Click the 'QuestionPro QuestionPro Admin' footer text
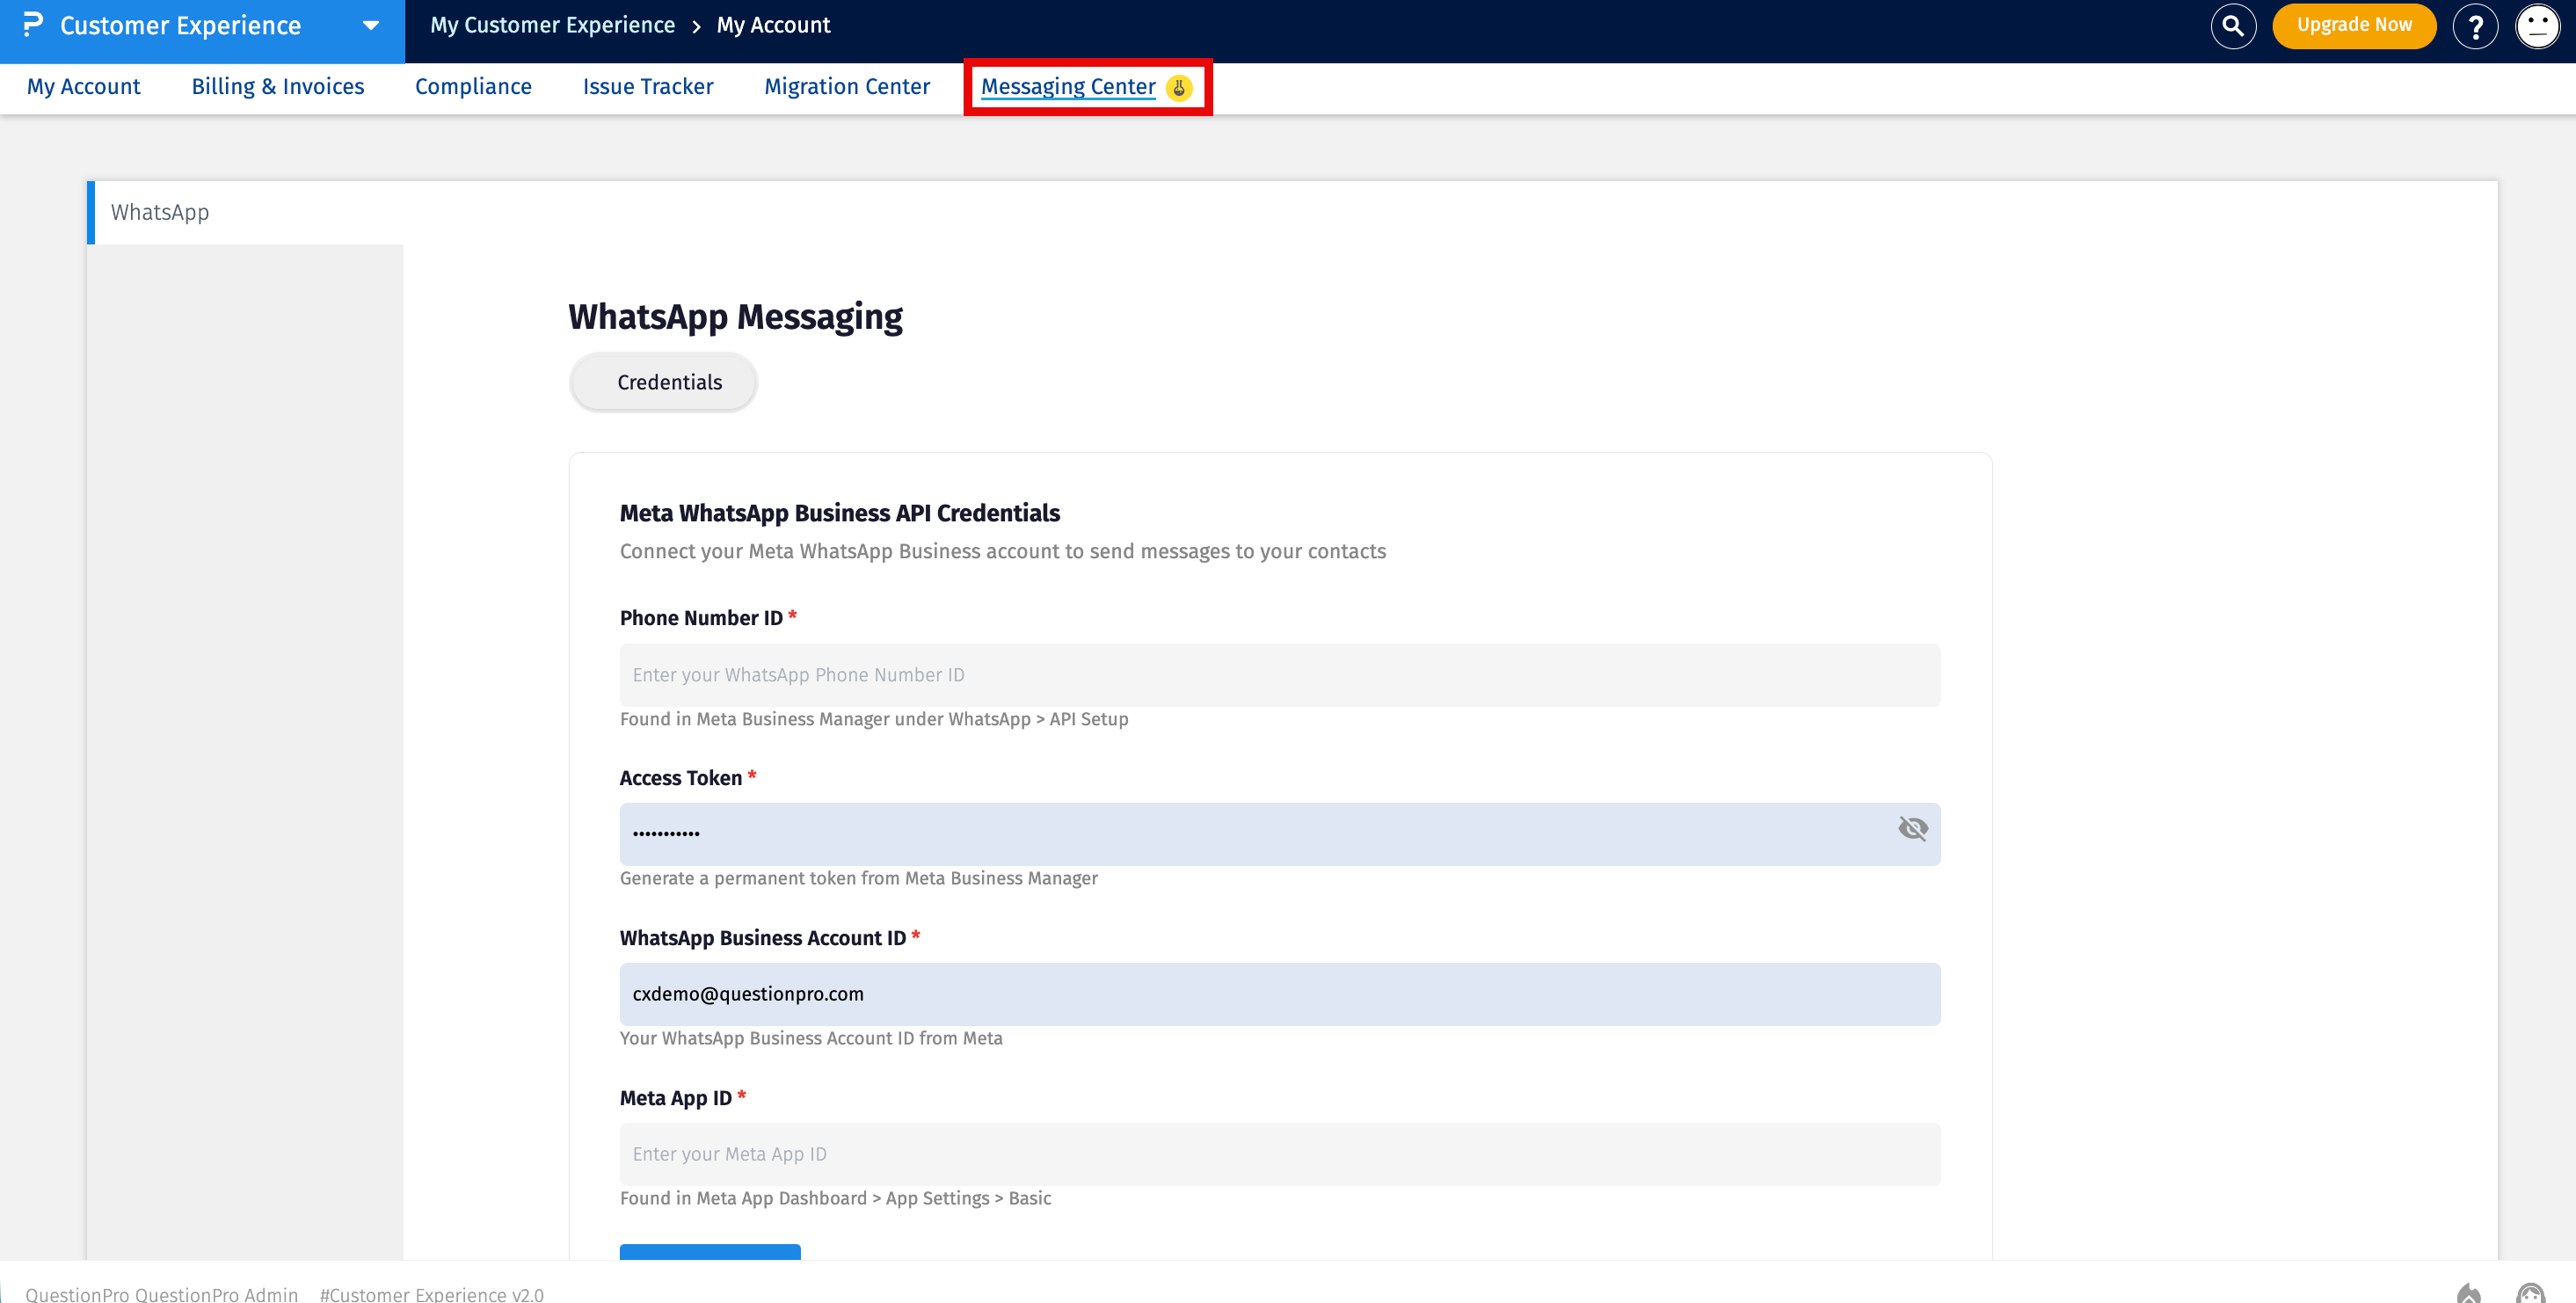 click(162, 1294)
